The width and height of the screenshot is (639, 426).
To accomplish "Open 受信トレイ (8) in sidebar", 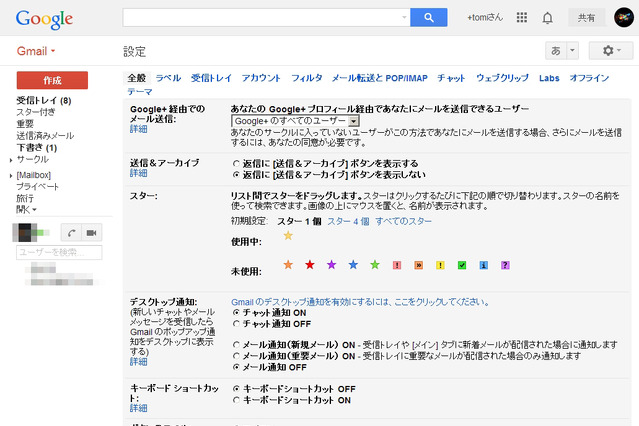I will pyautogui.click(x=44, y=100).
